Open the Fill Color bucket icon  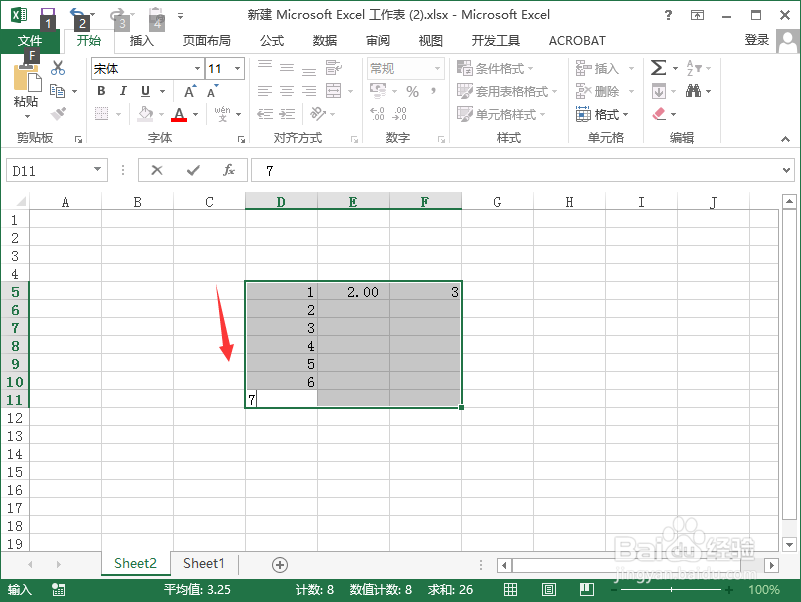coord(144,113)
